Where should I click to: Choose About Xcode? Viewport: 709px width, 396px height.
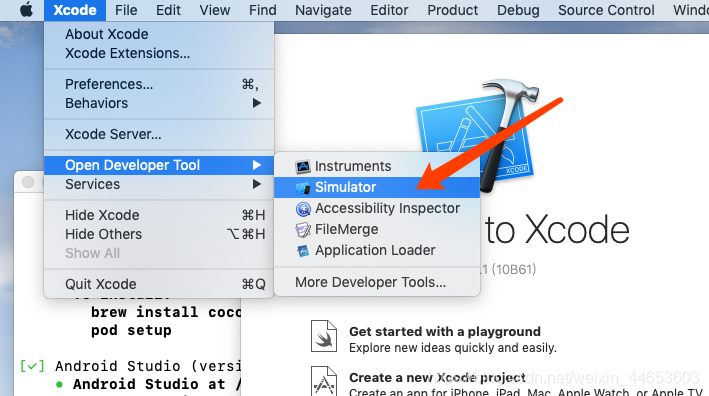pyautogui.click(x=159, y=34)
